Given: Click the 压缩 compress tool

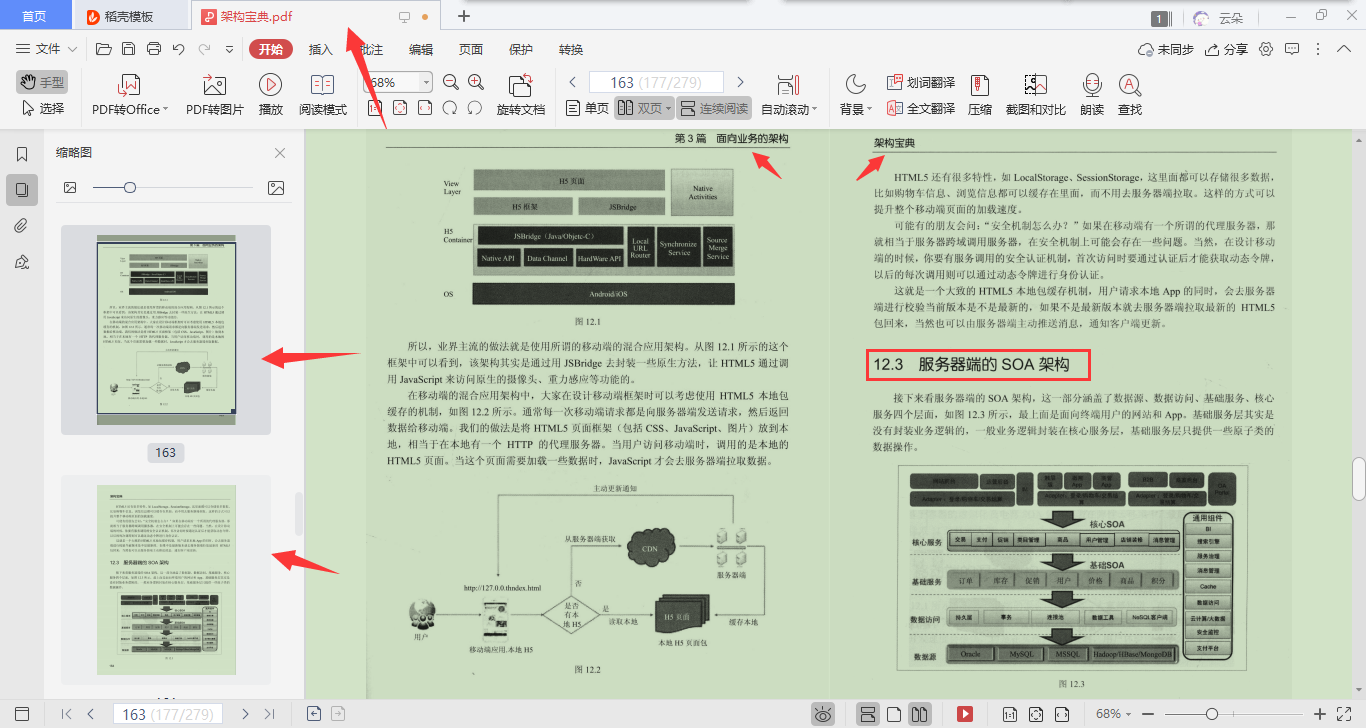Looking at the screenshot, I should pyautogui.click(x=980, y=96).
